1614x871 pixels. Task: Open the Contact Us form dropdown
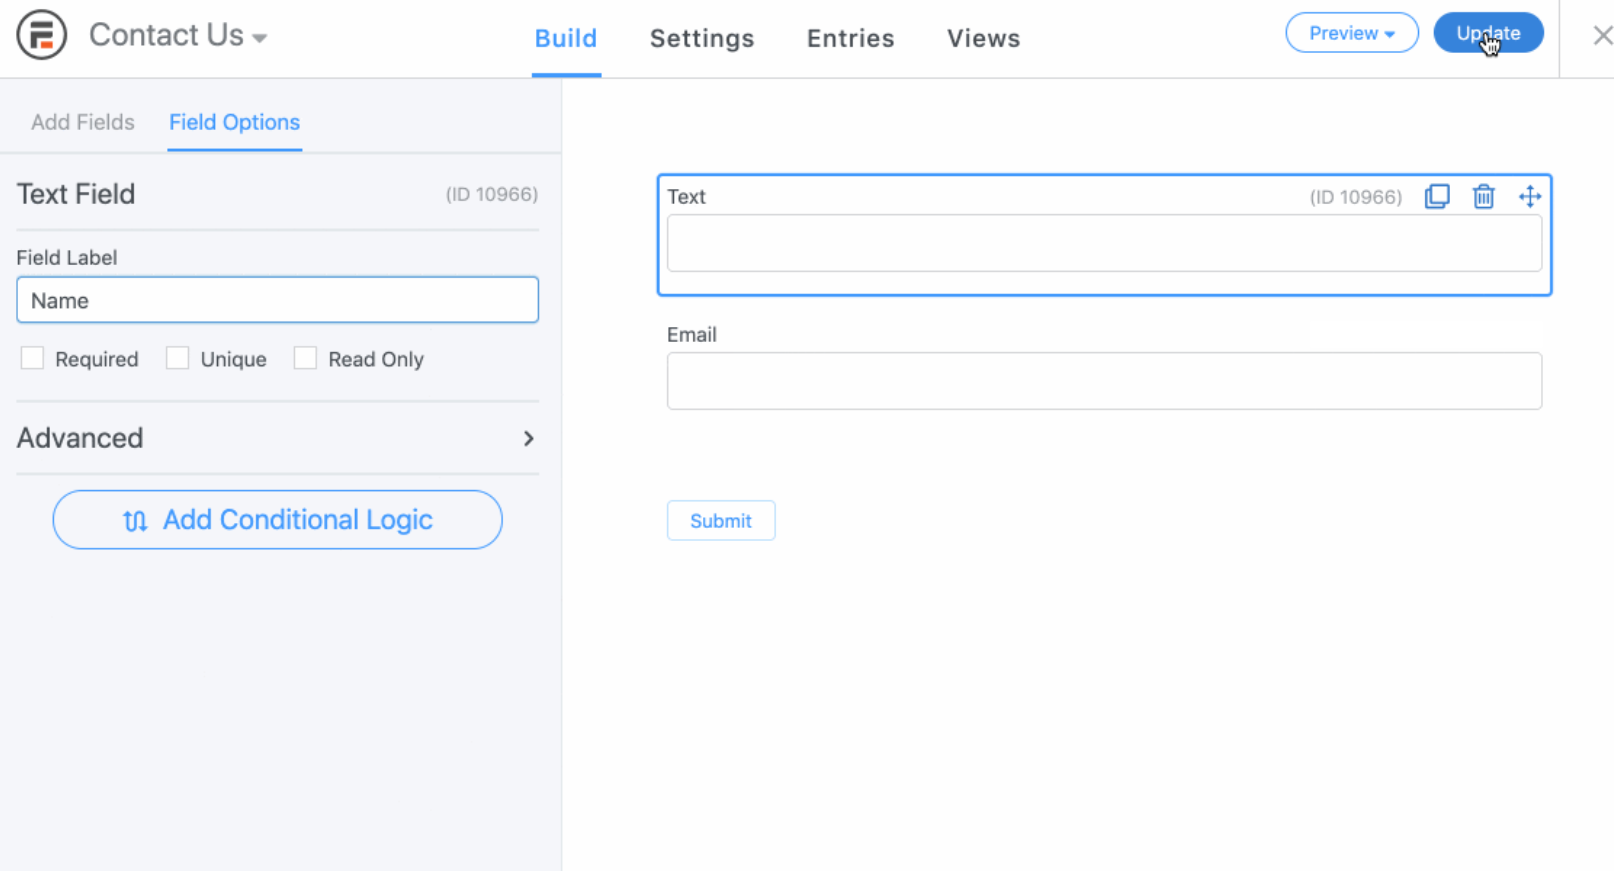[x=178, y=36]
